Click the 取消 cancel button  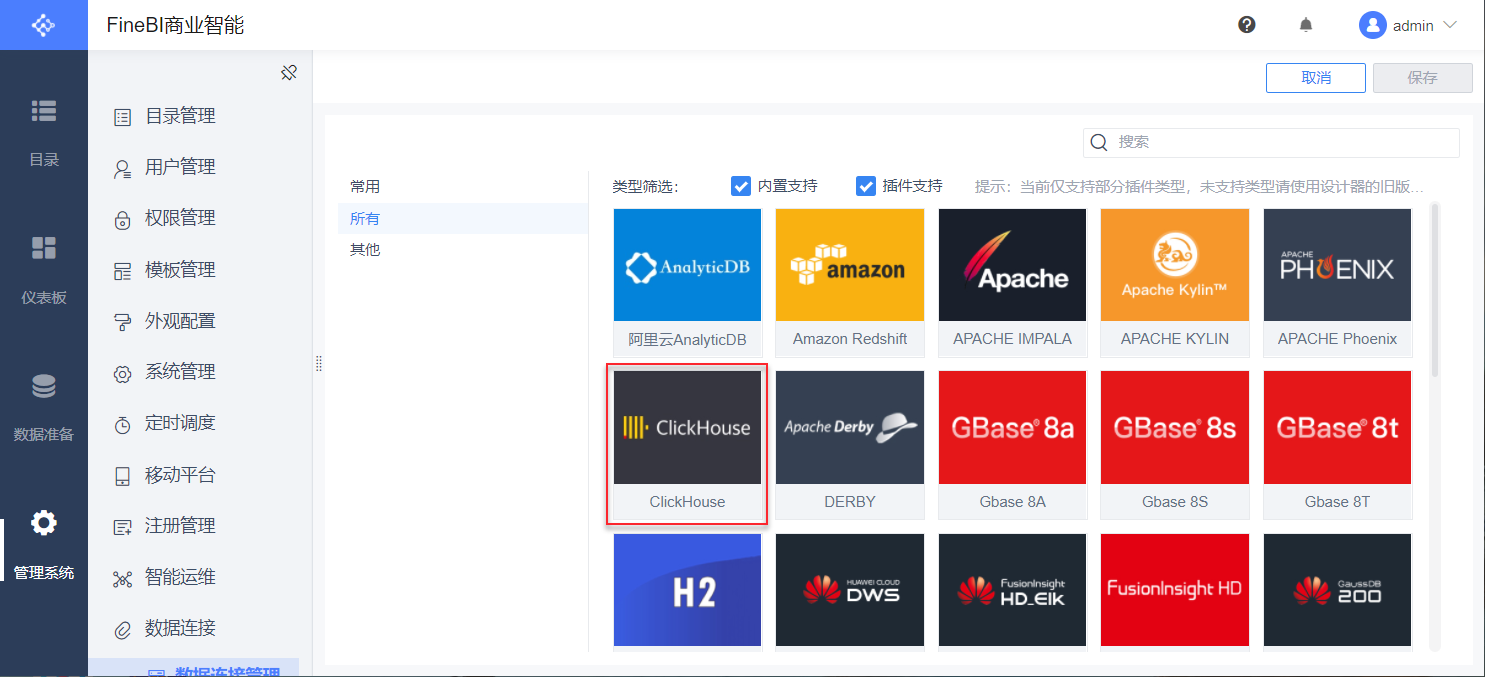tap(1316, 78)
